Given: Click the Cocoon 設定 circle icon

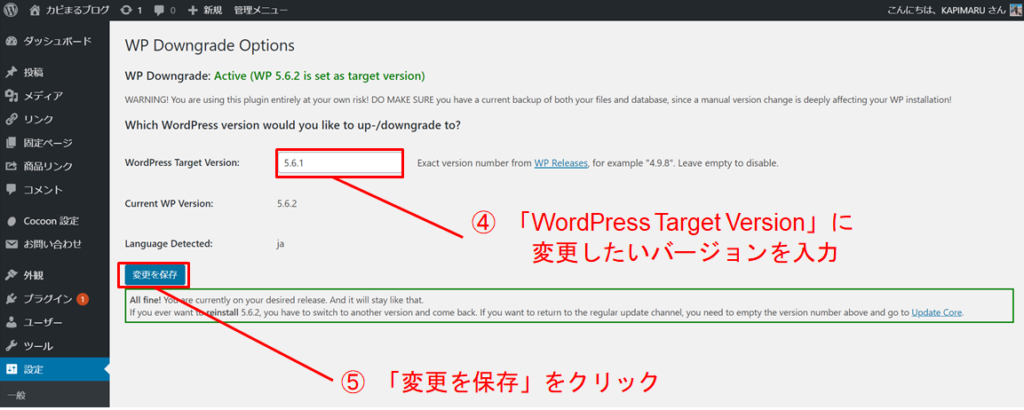Looking at the screenshot, I should 11,221.
